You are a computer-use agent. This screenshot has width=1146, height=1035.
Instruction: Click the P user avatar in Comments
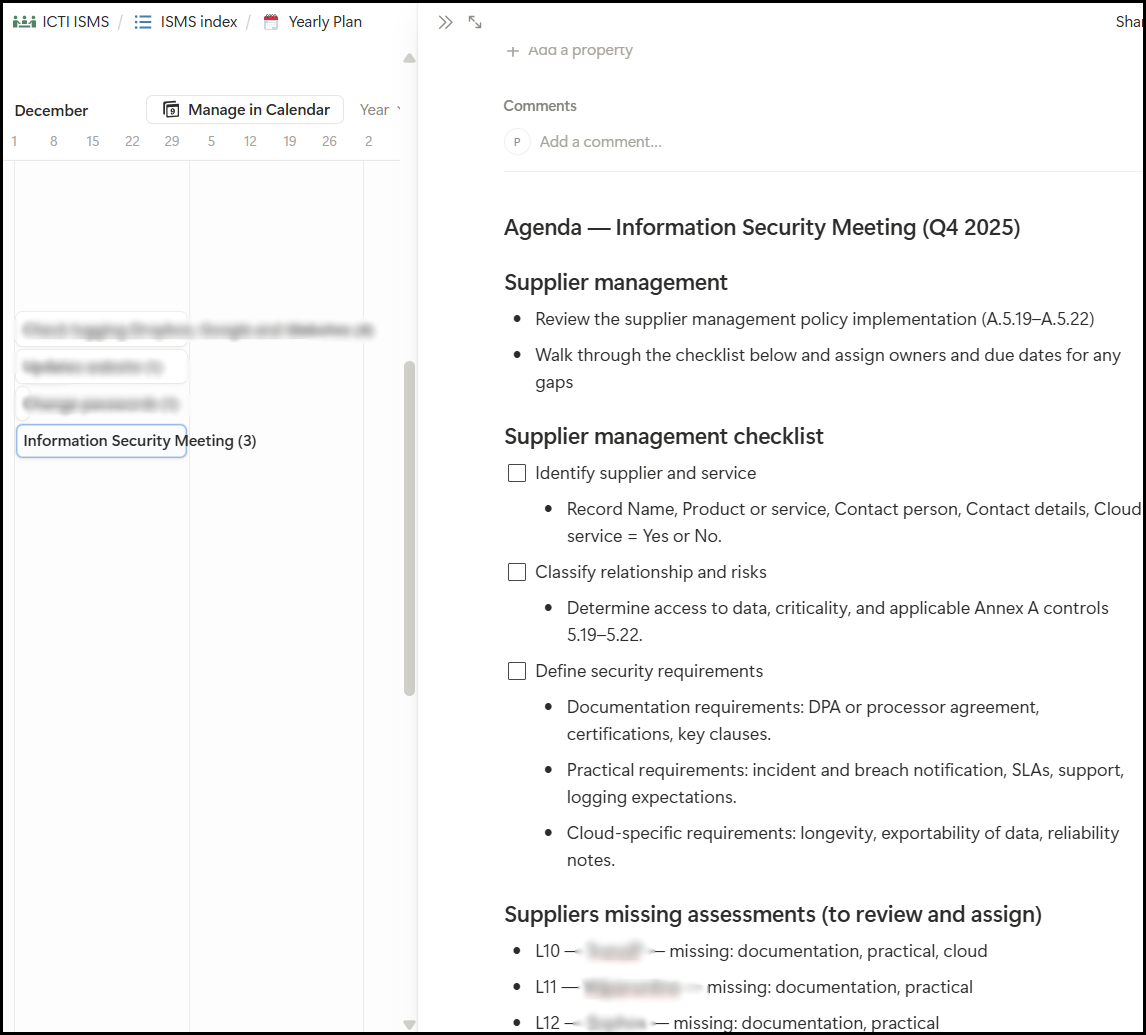517,142
